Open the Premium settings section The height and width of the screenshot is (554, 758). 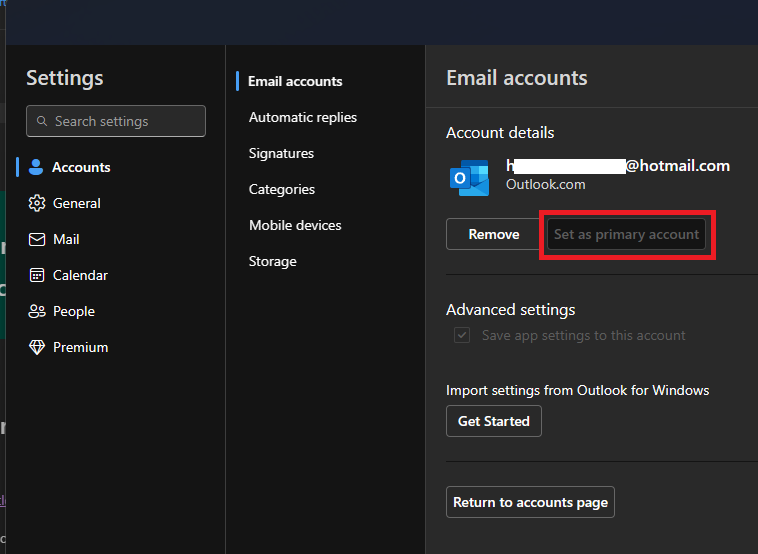[x=81, y=347]
